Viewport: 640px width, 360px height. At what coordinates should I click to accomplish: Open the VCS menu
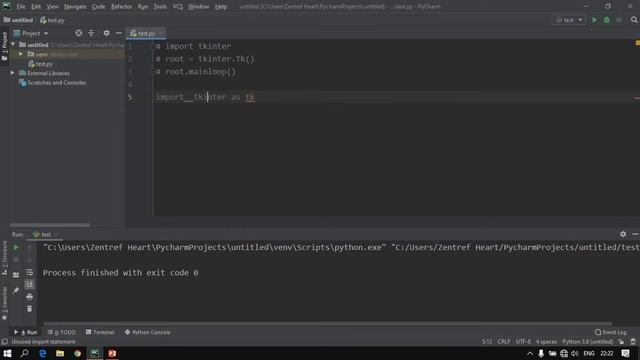point(178,7)
